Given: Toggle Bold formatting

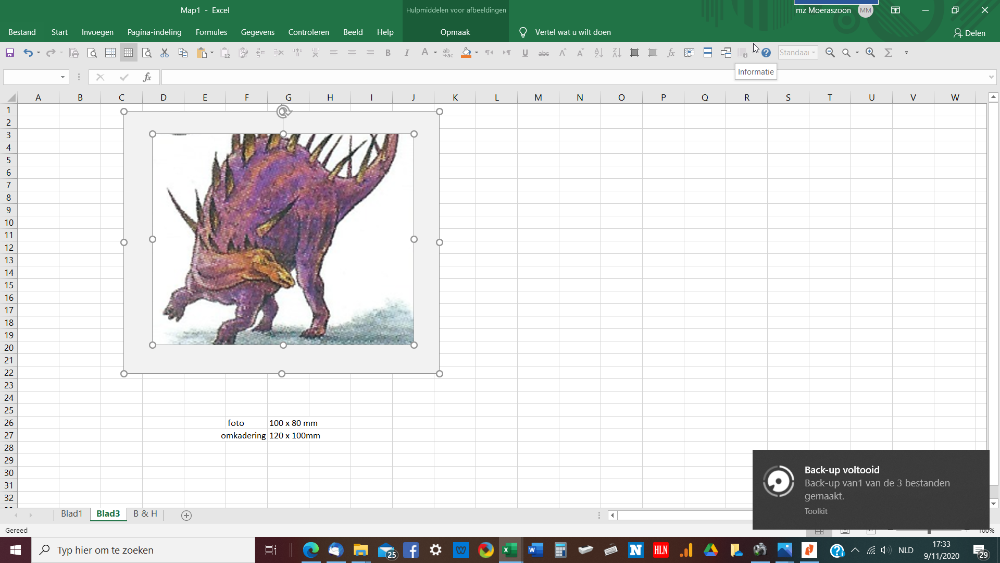Looking at the screenshot, I should click(x=388, y=53).
